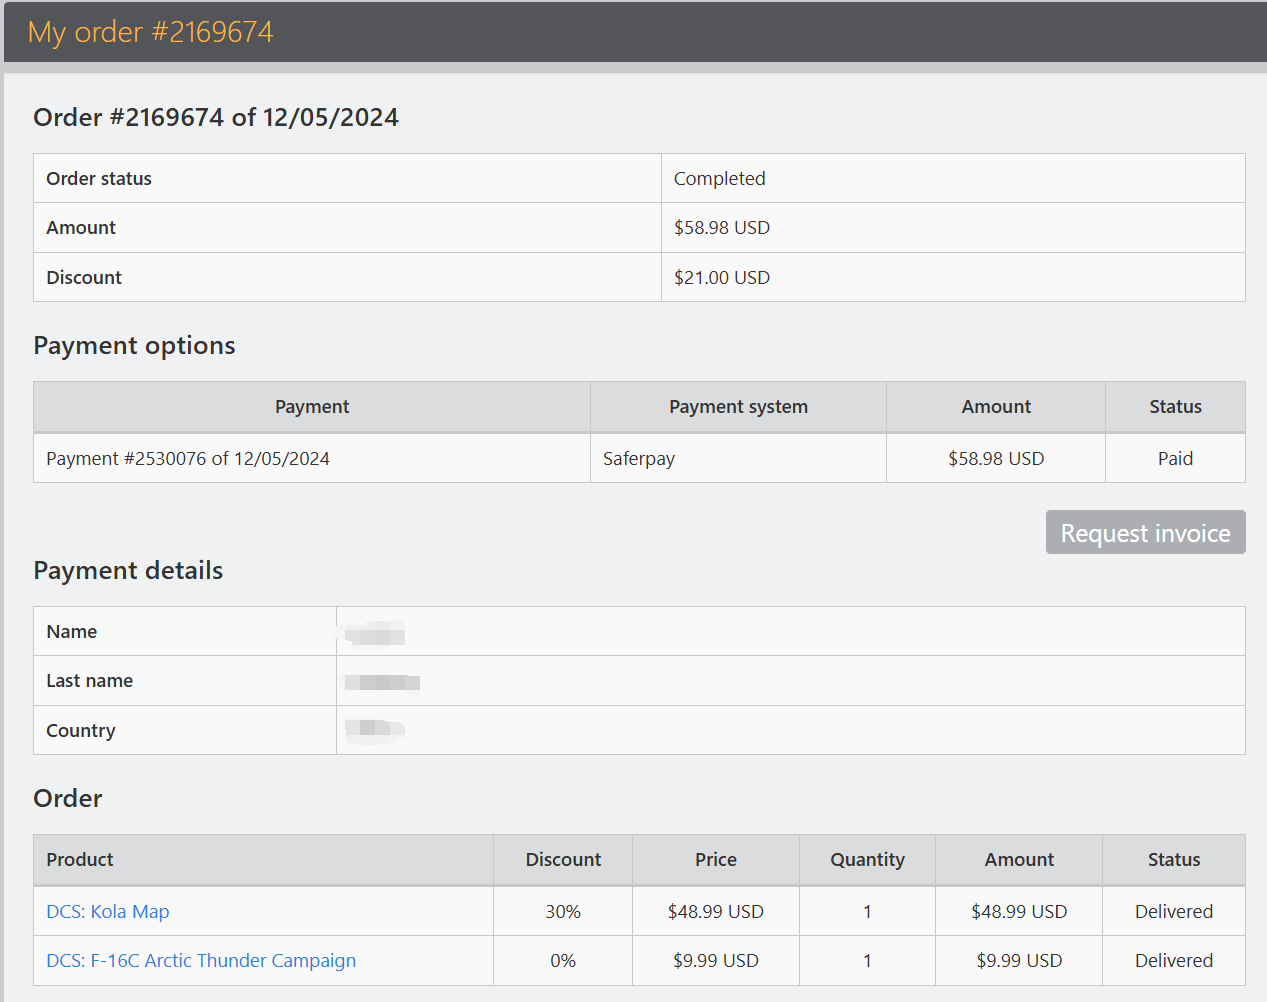
Task: Select the "0%" discount for F-16C campaign
Action: [563, 960]
